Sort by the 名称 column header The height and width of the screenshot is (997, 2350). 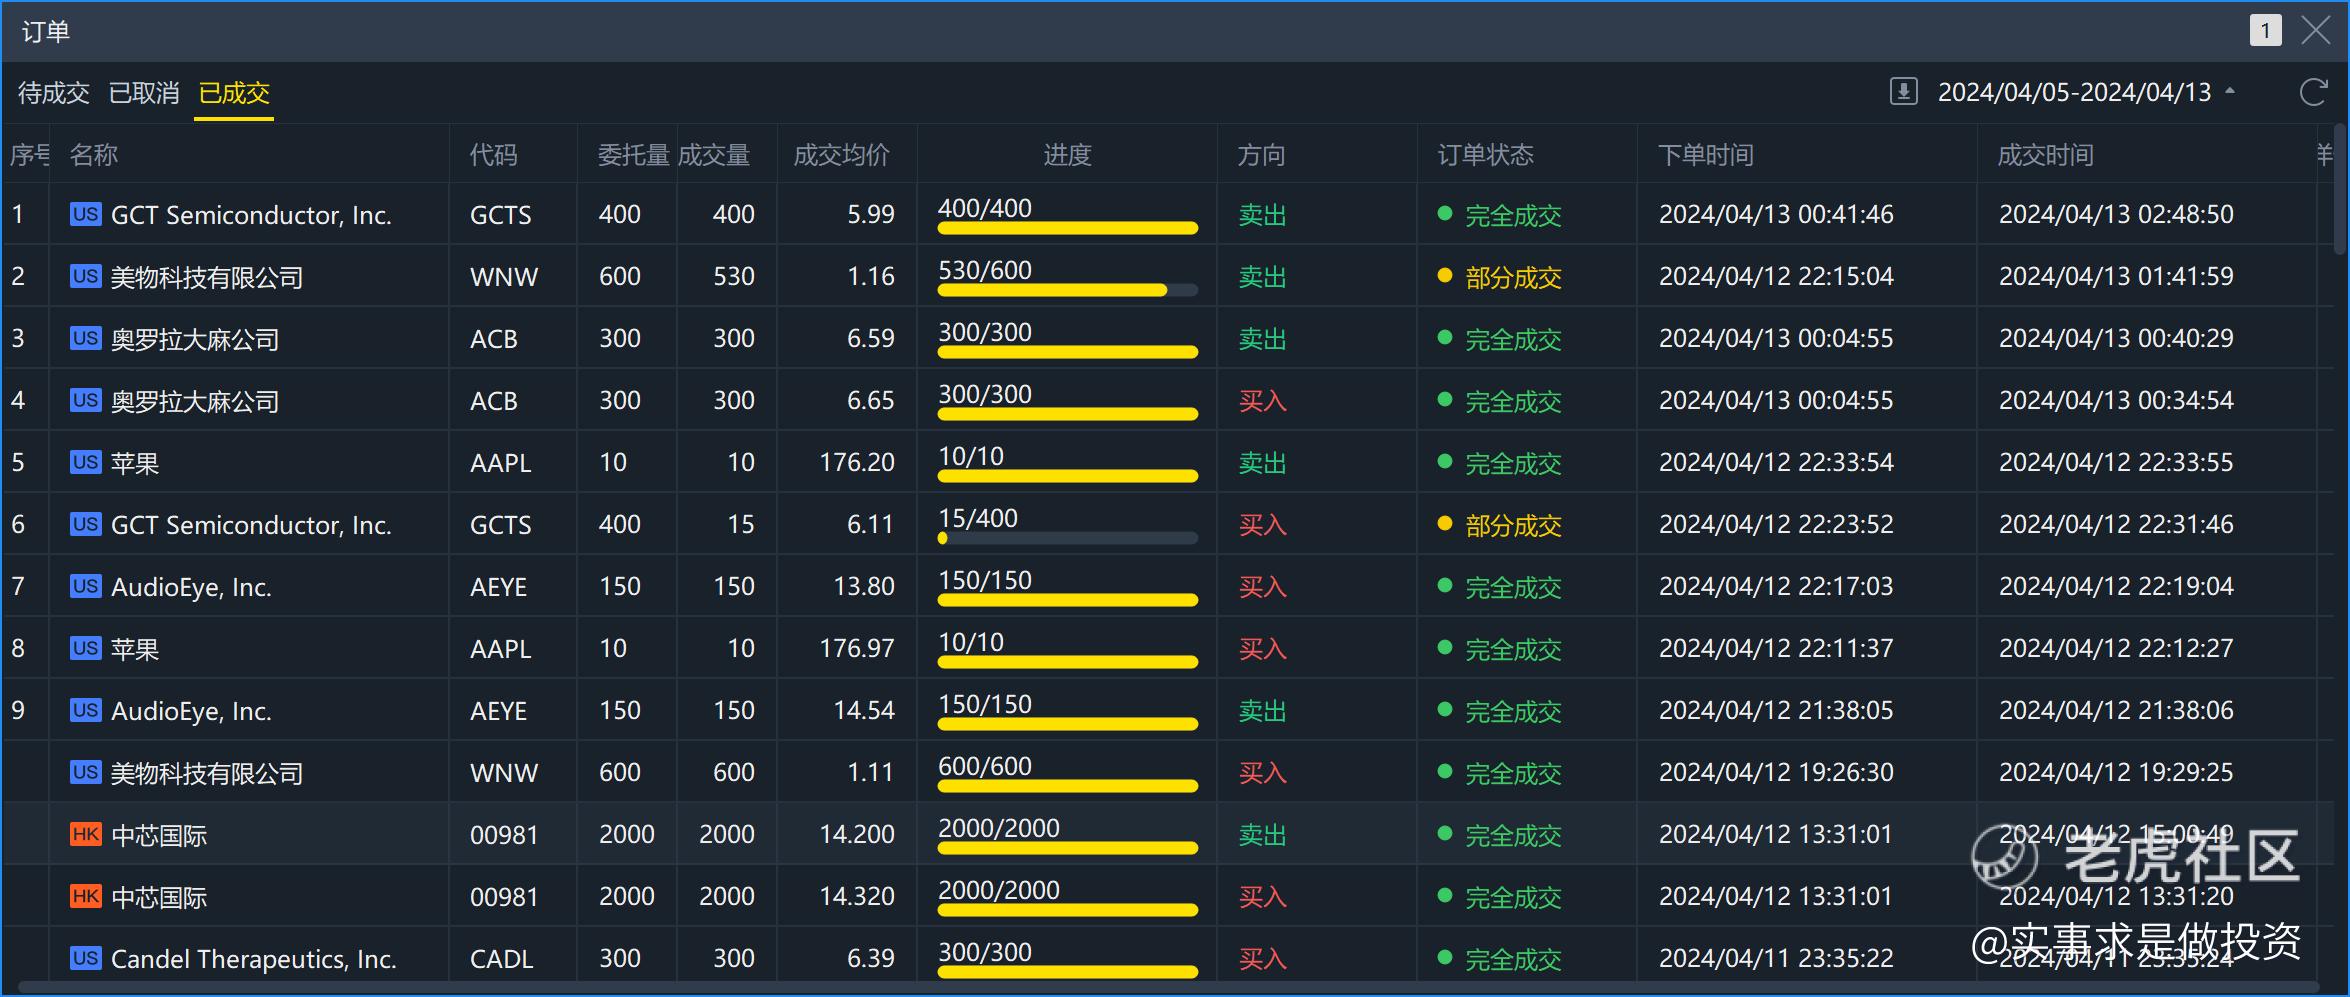pos(94,155)
